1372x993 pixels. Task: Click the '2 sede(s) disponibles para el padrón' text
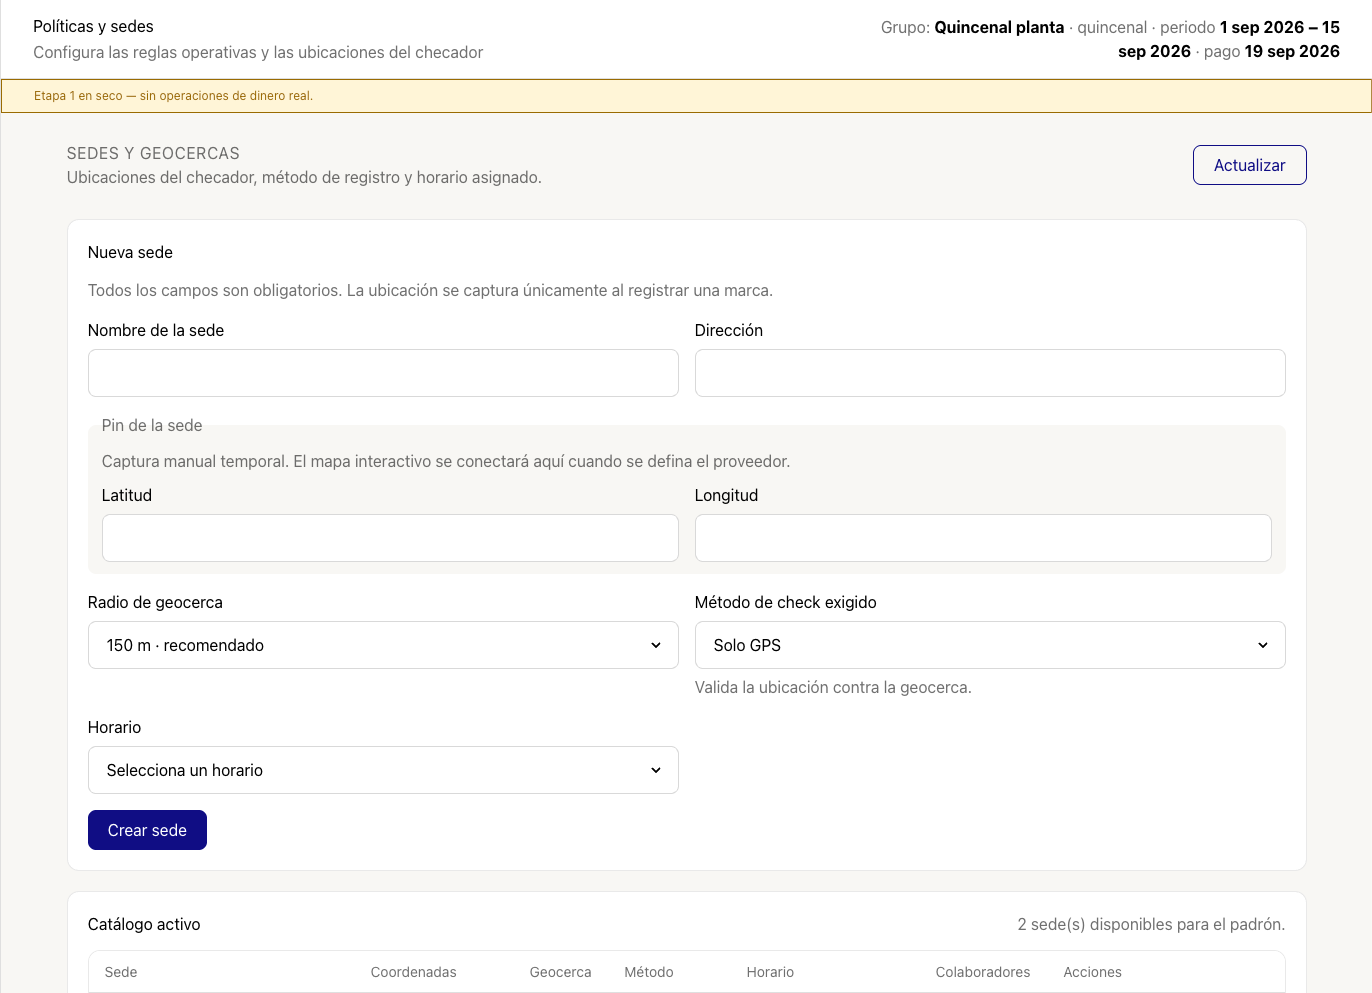pos(1151,924)
